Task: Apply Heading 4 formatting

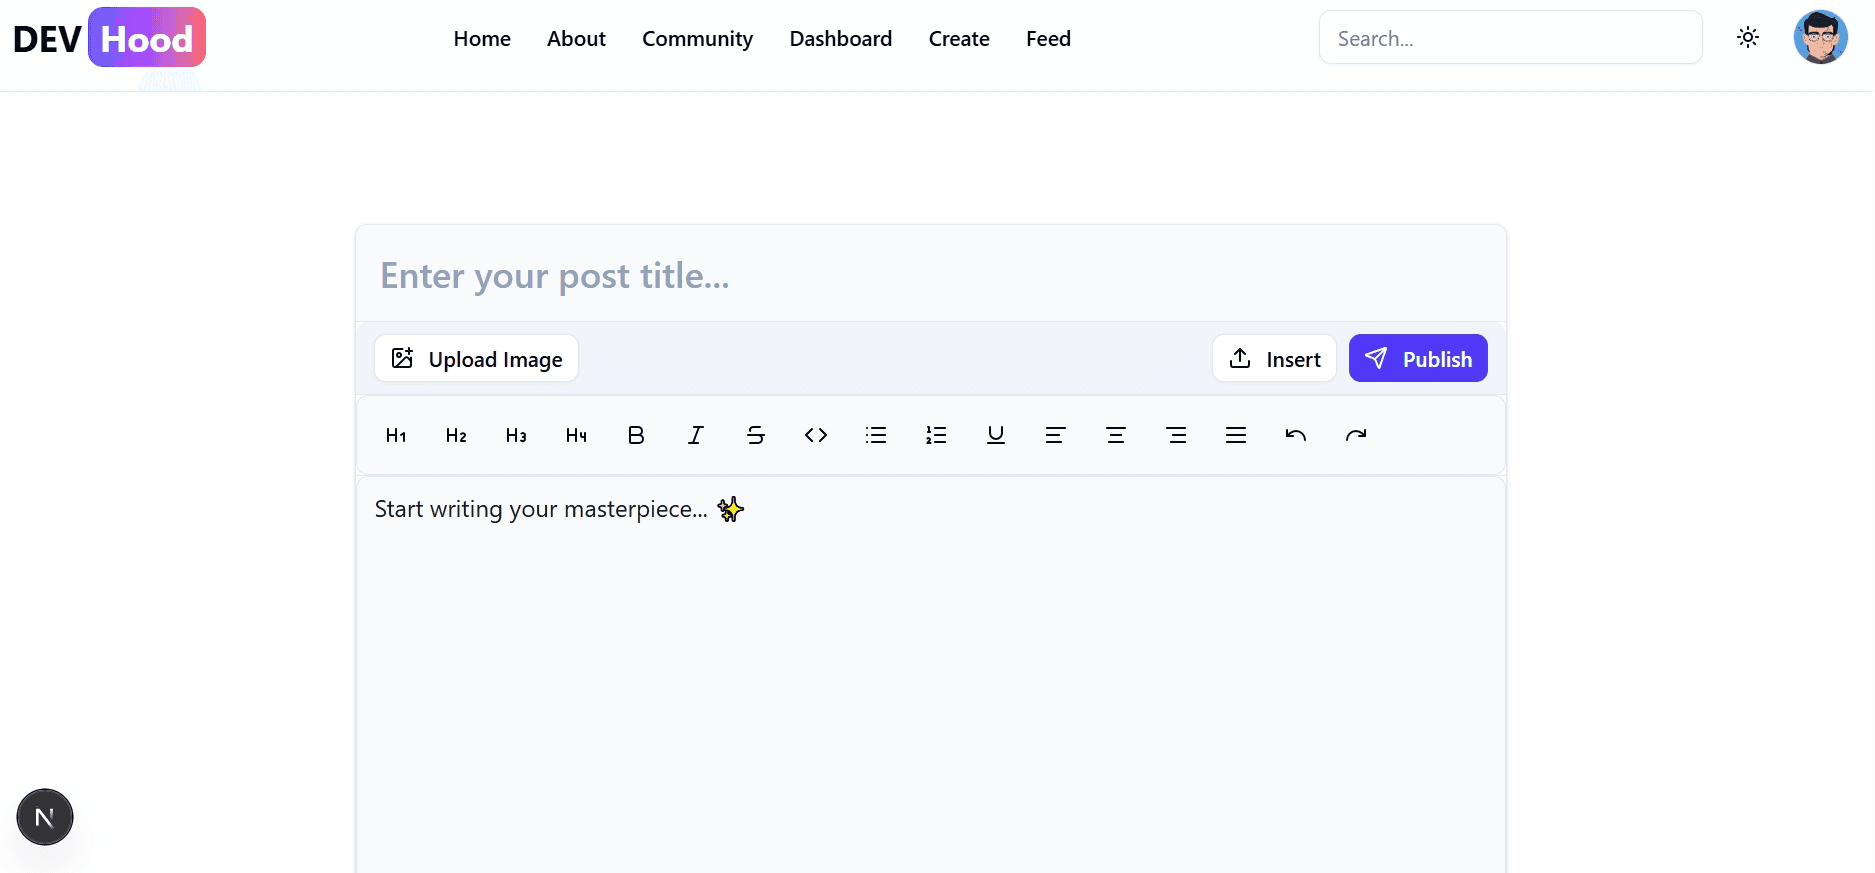Action: 576,435
